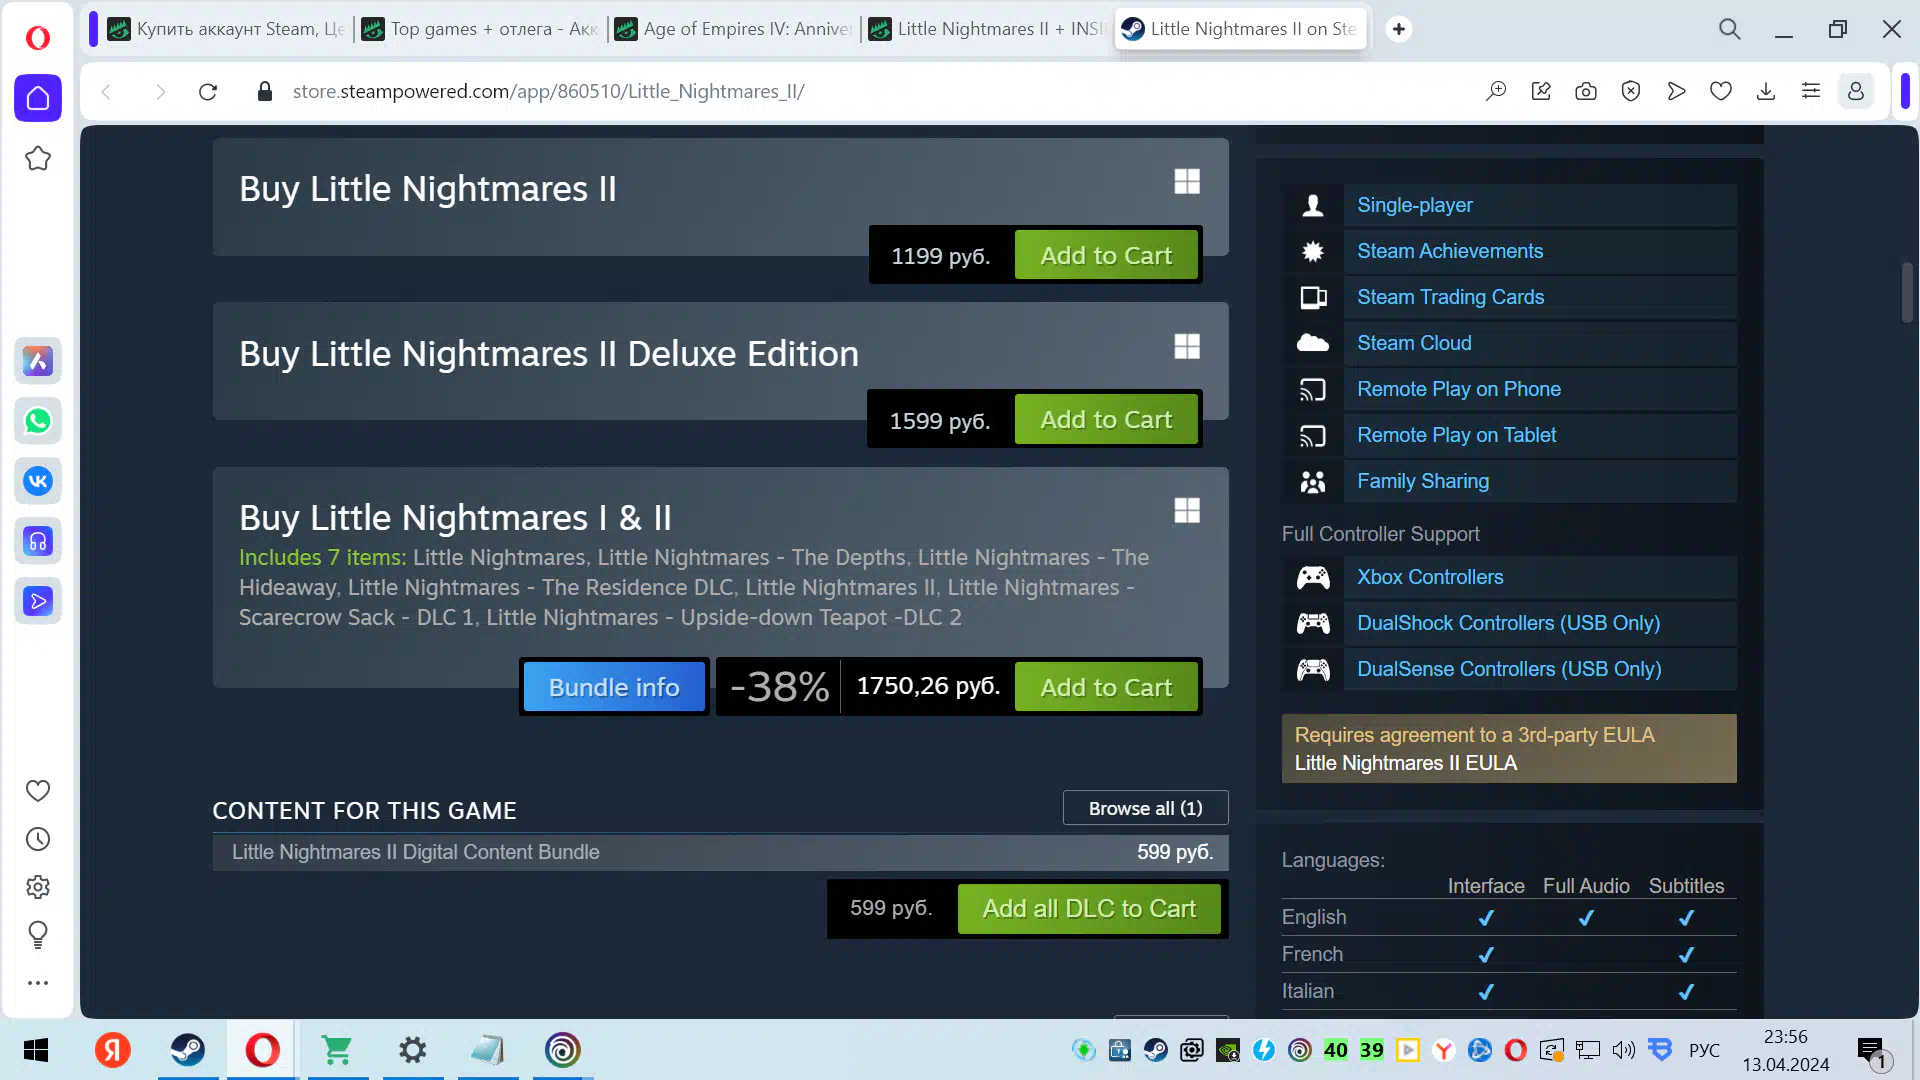1920x1080 pixels.
Task: Open Aria AI sidebar icon
Action: (x=38, y=361)
